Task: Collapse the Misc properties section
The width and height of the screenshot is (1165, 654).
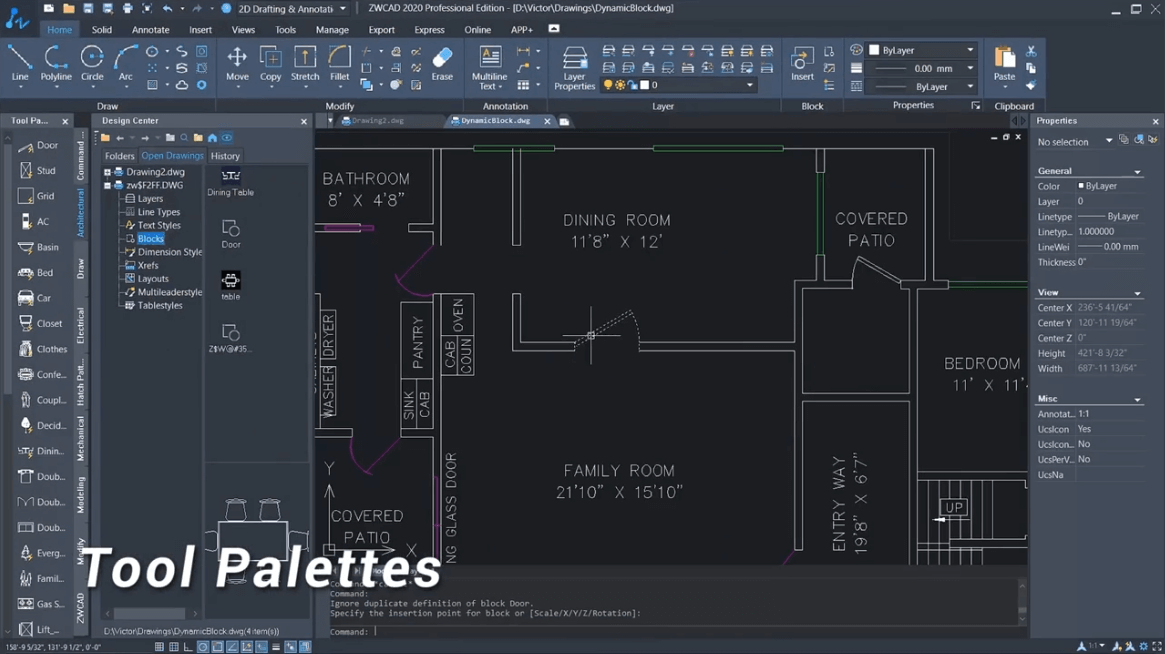Action: coord(1137,400)
